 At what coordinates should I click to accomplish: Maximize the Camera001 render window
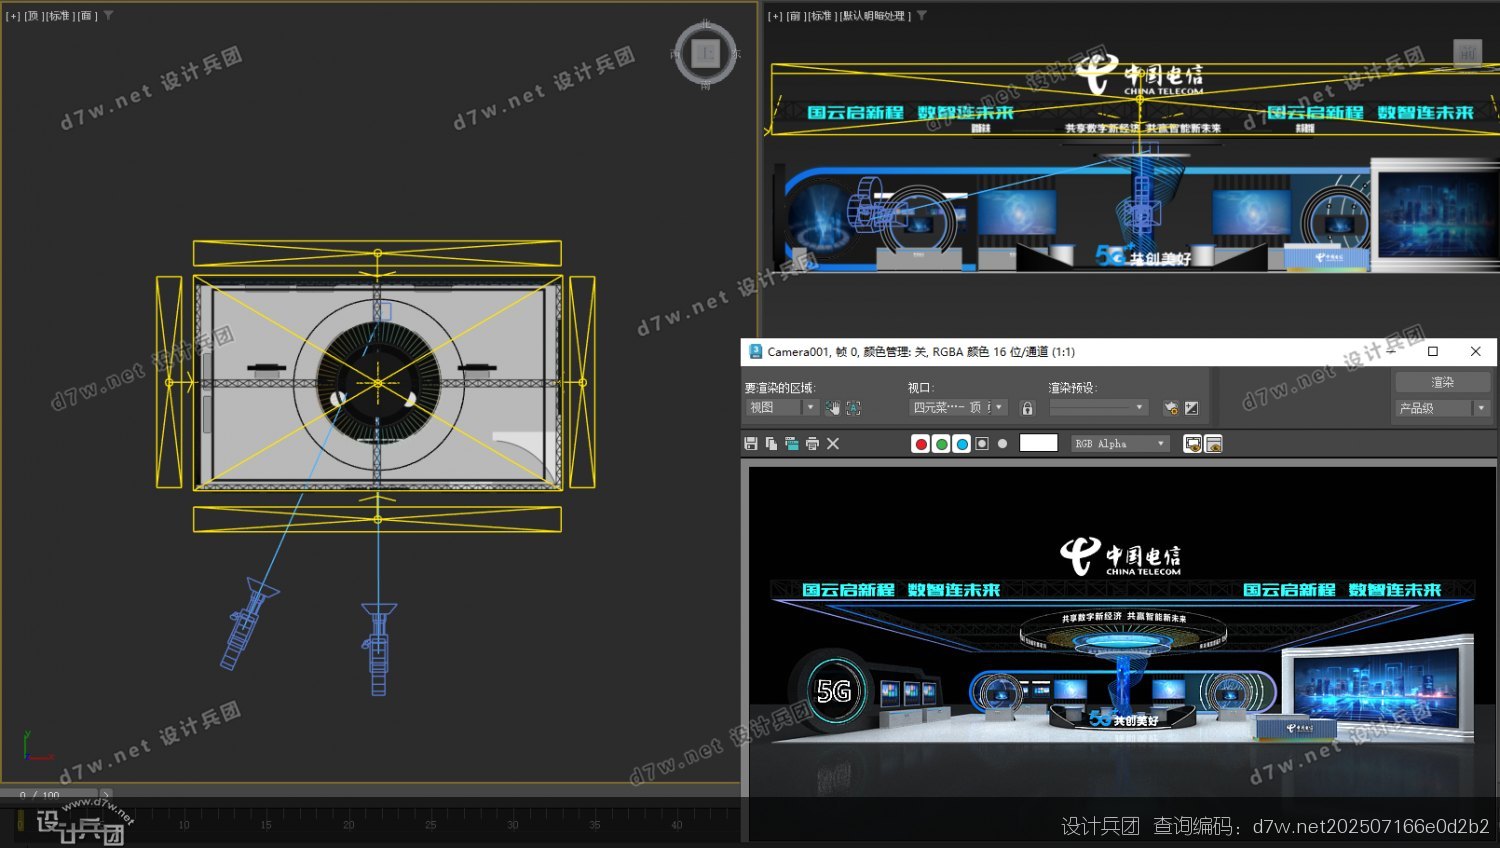click(x=1432, y=351)
